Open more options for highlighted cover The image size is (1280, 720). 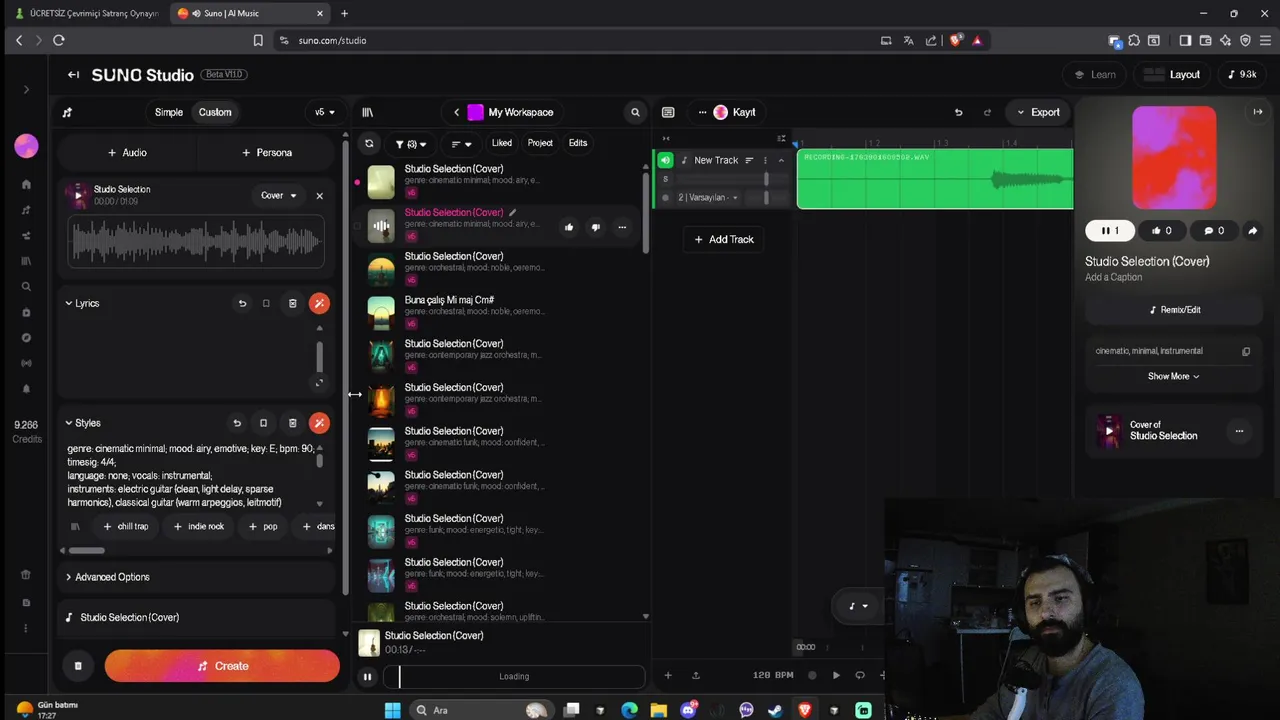(622, 227)
